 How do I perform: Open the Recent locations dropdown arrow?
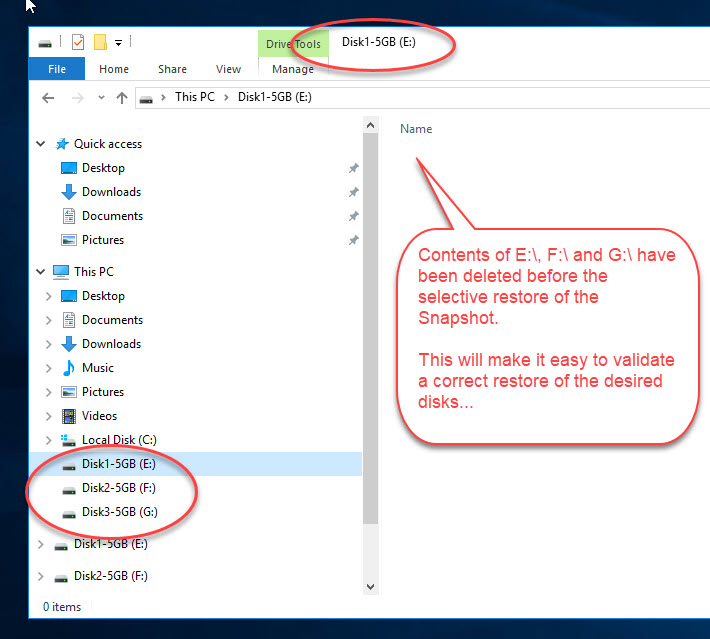100,98
